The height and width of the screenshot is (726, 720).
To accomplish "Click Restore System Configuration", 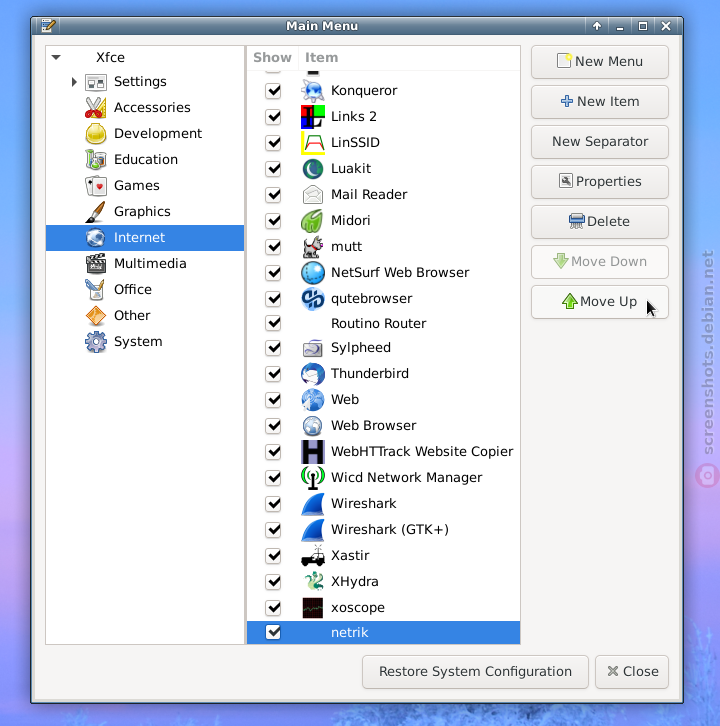I will pos(475,671).
